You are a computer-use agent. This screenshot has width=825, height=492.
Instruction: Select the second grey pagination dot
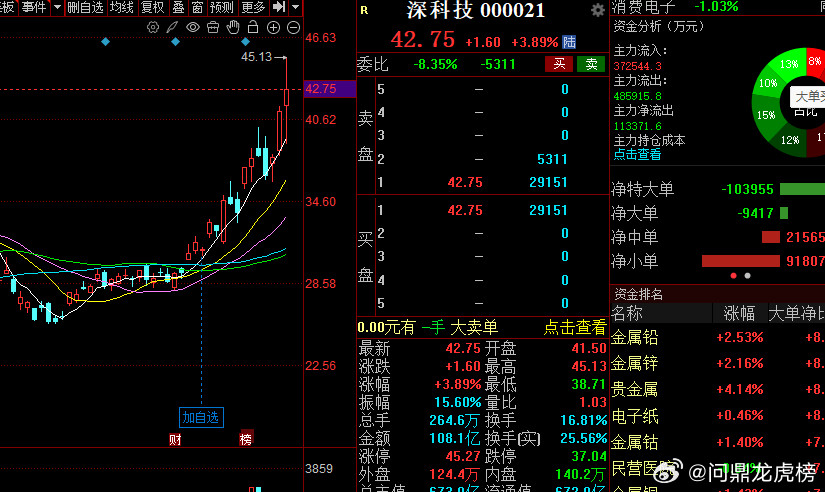point(747,276)
